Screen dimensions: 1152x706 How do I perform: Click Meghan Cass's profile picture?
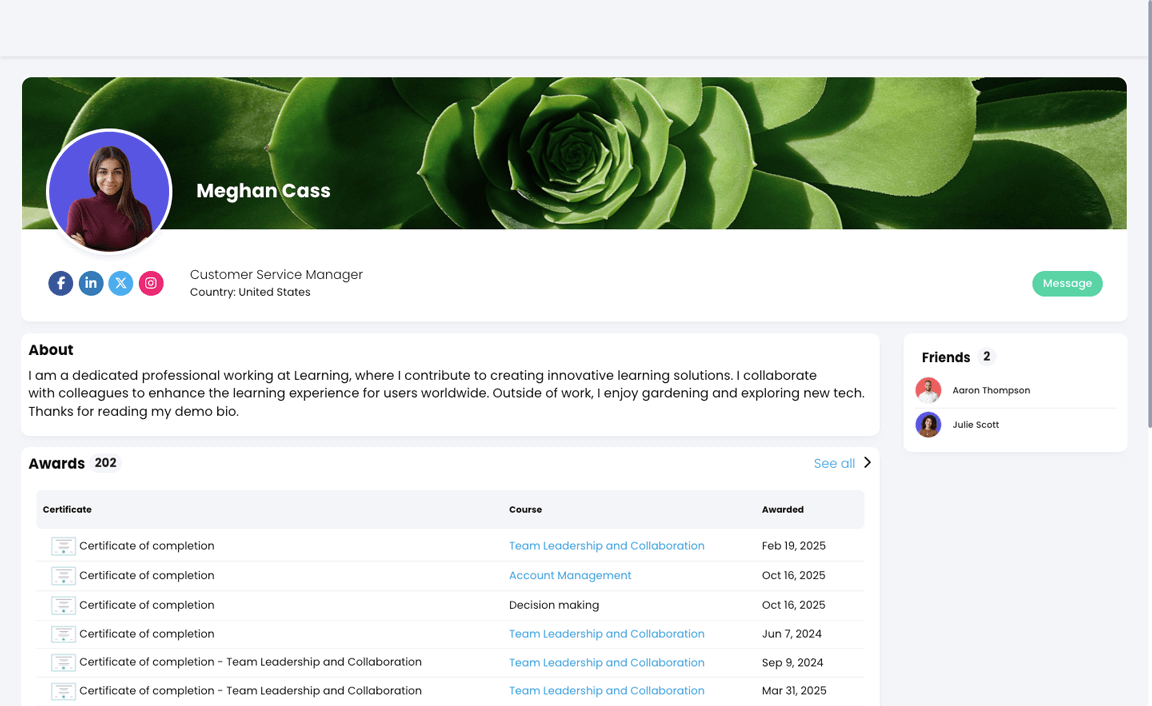(x=109, y=191)
